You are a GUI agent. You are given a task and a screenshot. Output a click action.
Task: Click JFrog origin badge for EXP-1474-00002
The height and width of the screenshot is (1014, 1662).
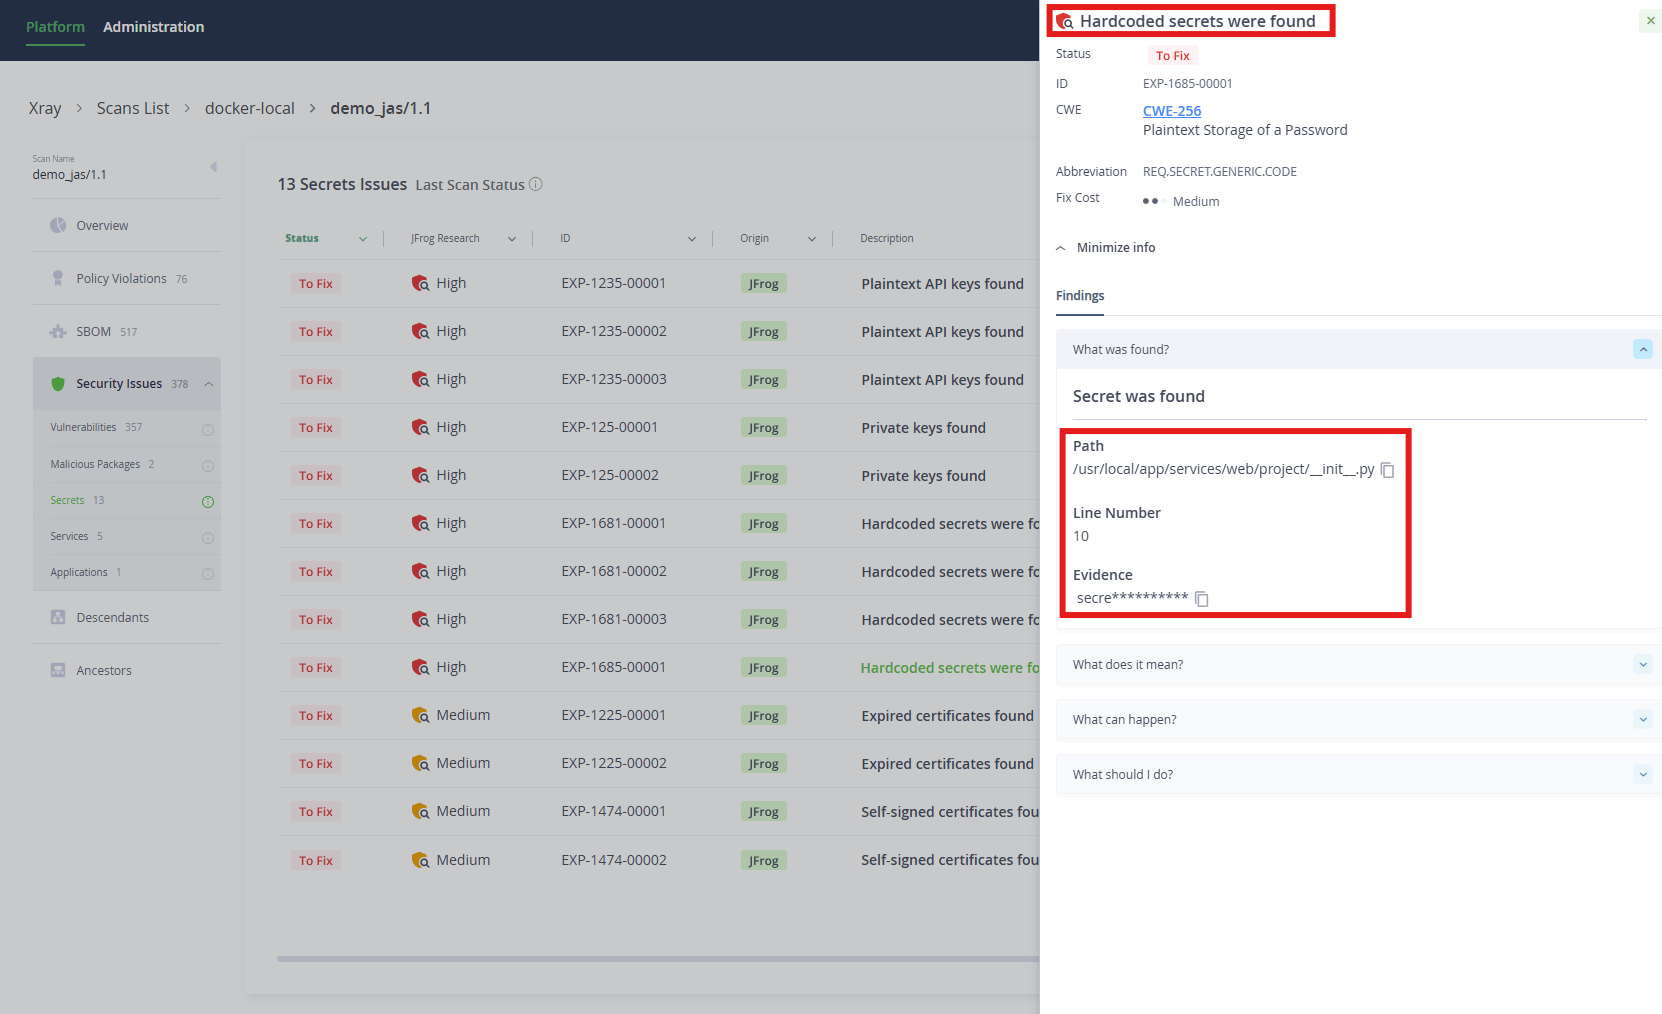[764, 860]
